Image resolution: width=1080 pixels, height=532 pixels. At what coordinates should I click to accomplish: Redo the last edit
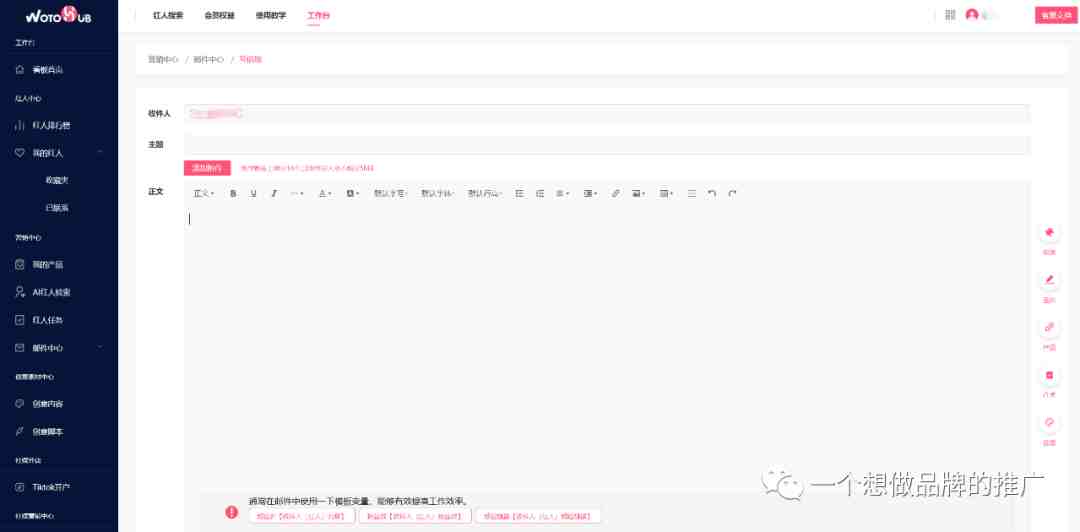point(732,194)
